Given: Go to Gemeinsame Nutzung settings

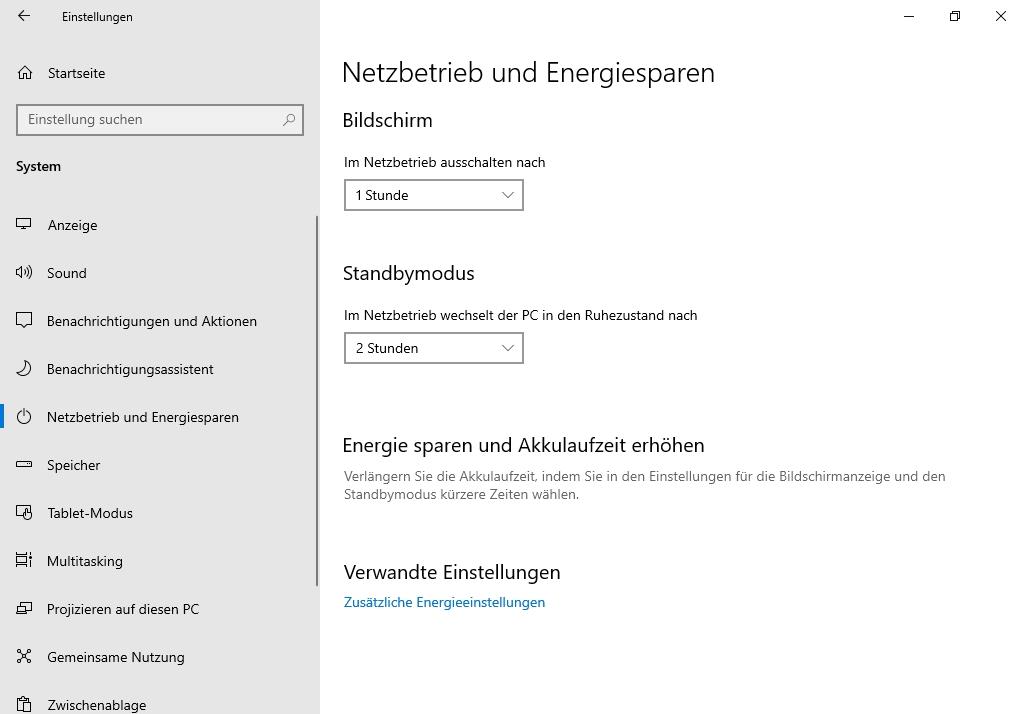Looking at the screenshot, I should (x=158, y=657).
